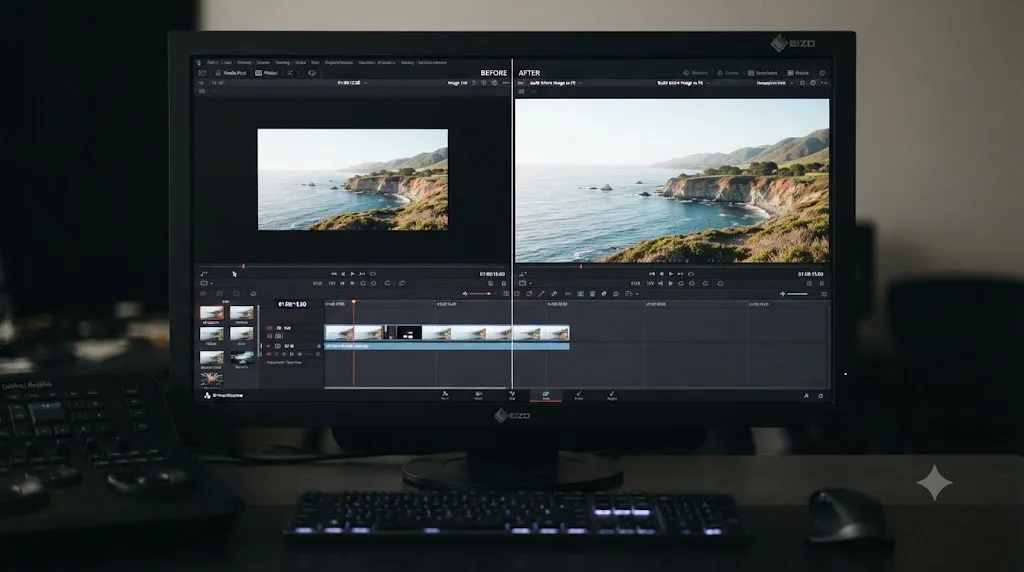Open the timecode dropdown above the BEFORE viewer
This screenshot has height=572, width=1024.
coord(352,83)
